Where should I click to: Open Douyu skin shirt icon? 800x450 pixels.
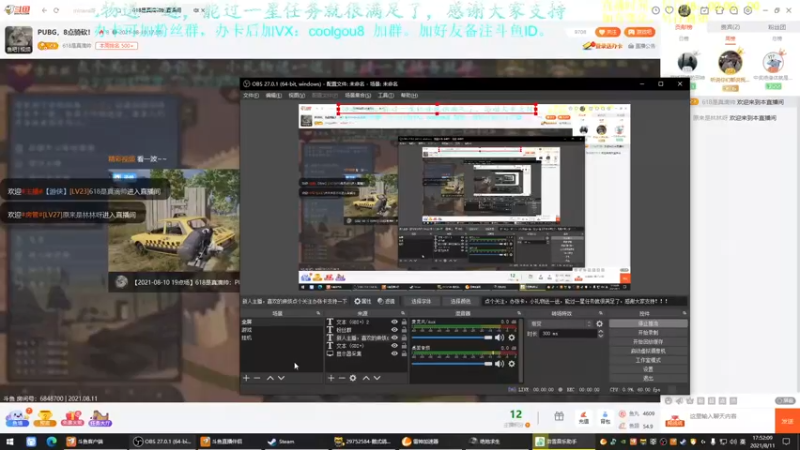coord(719,10)
